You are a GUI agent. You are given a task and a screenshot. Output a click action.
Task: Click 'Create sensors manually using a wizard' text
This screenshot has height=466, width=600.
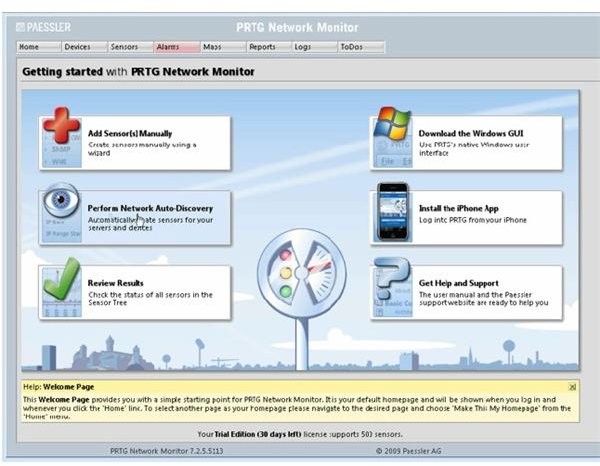pyautogui.click(x=142, y=149)
